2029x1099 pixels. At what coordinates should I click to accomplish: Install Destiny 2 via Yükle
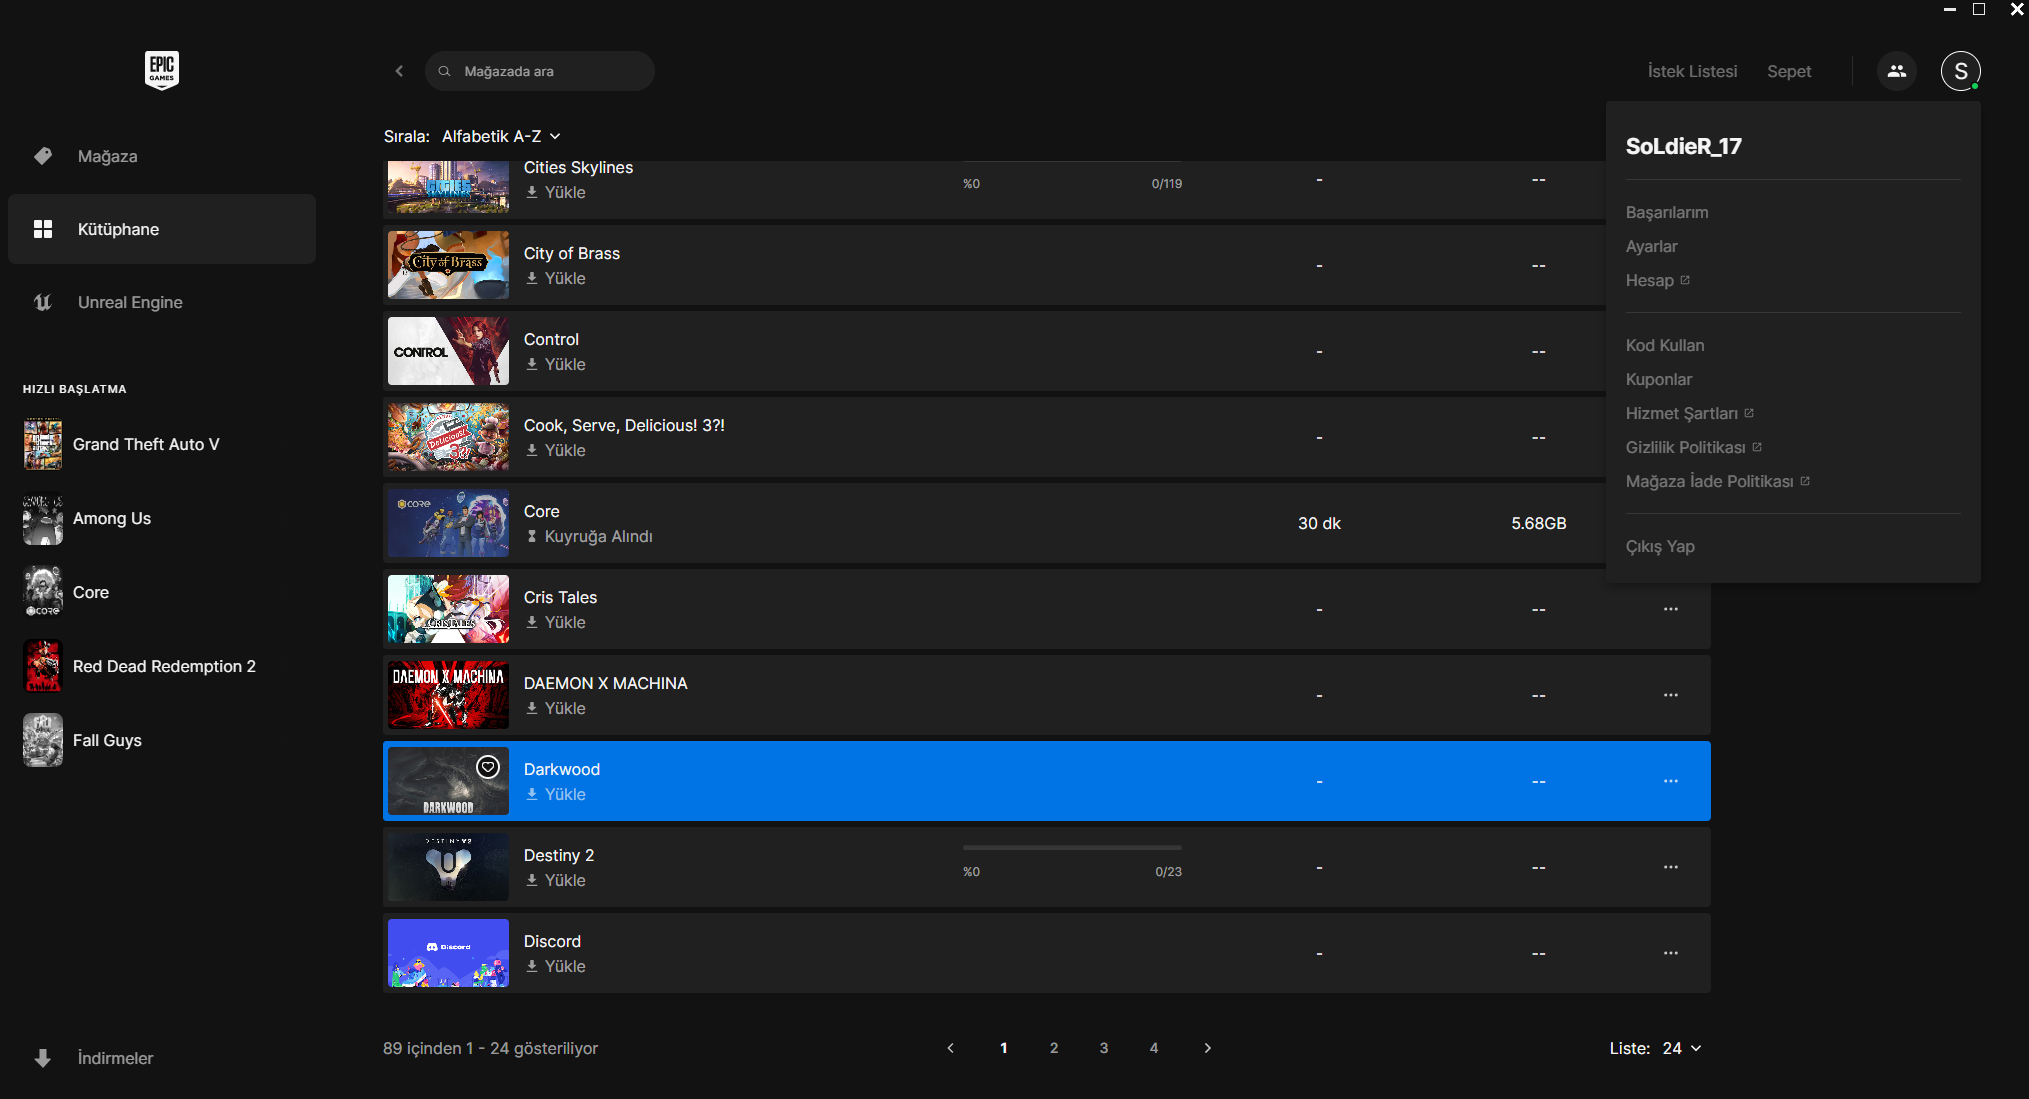[x=556, y=880]
